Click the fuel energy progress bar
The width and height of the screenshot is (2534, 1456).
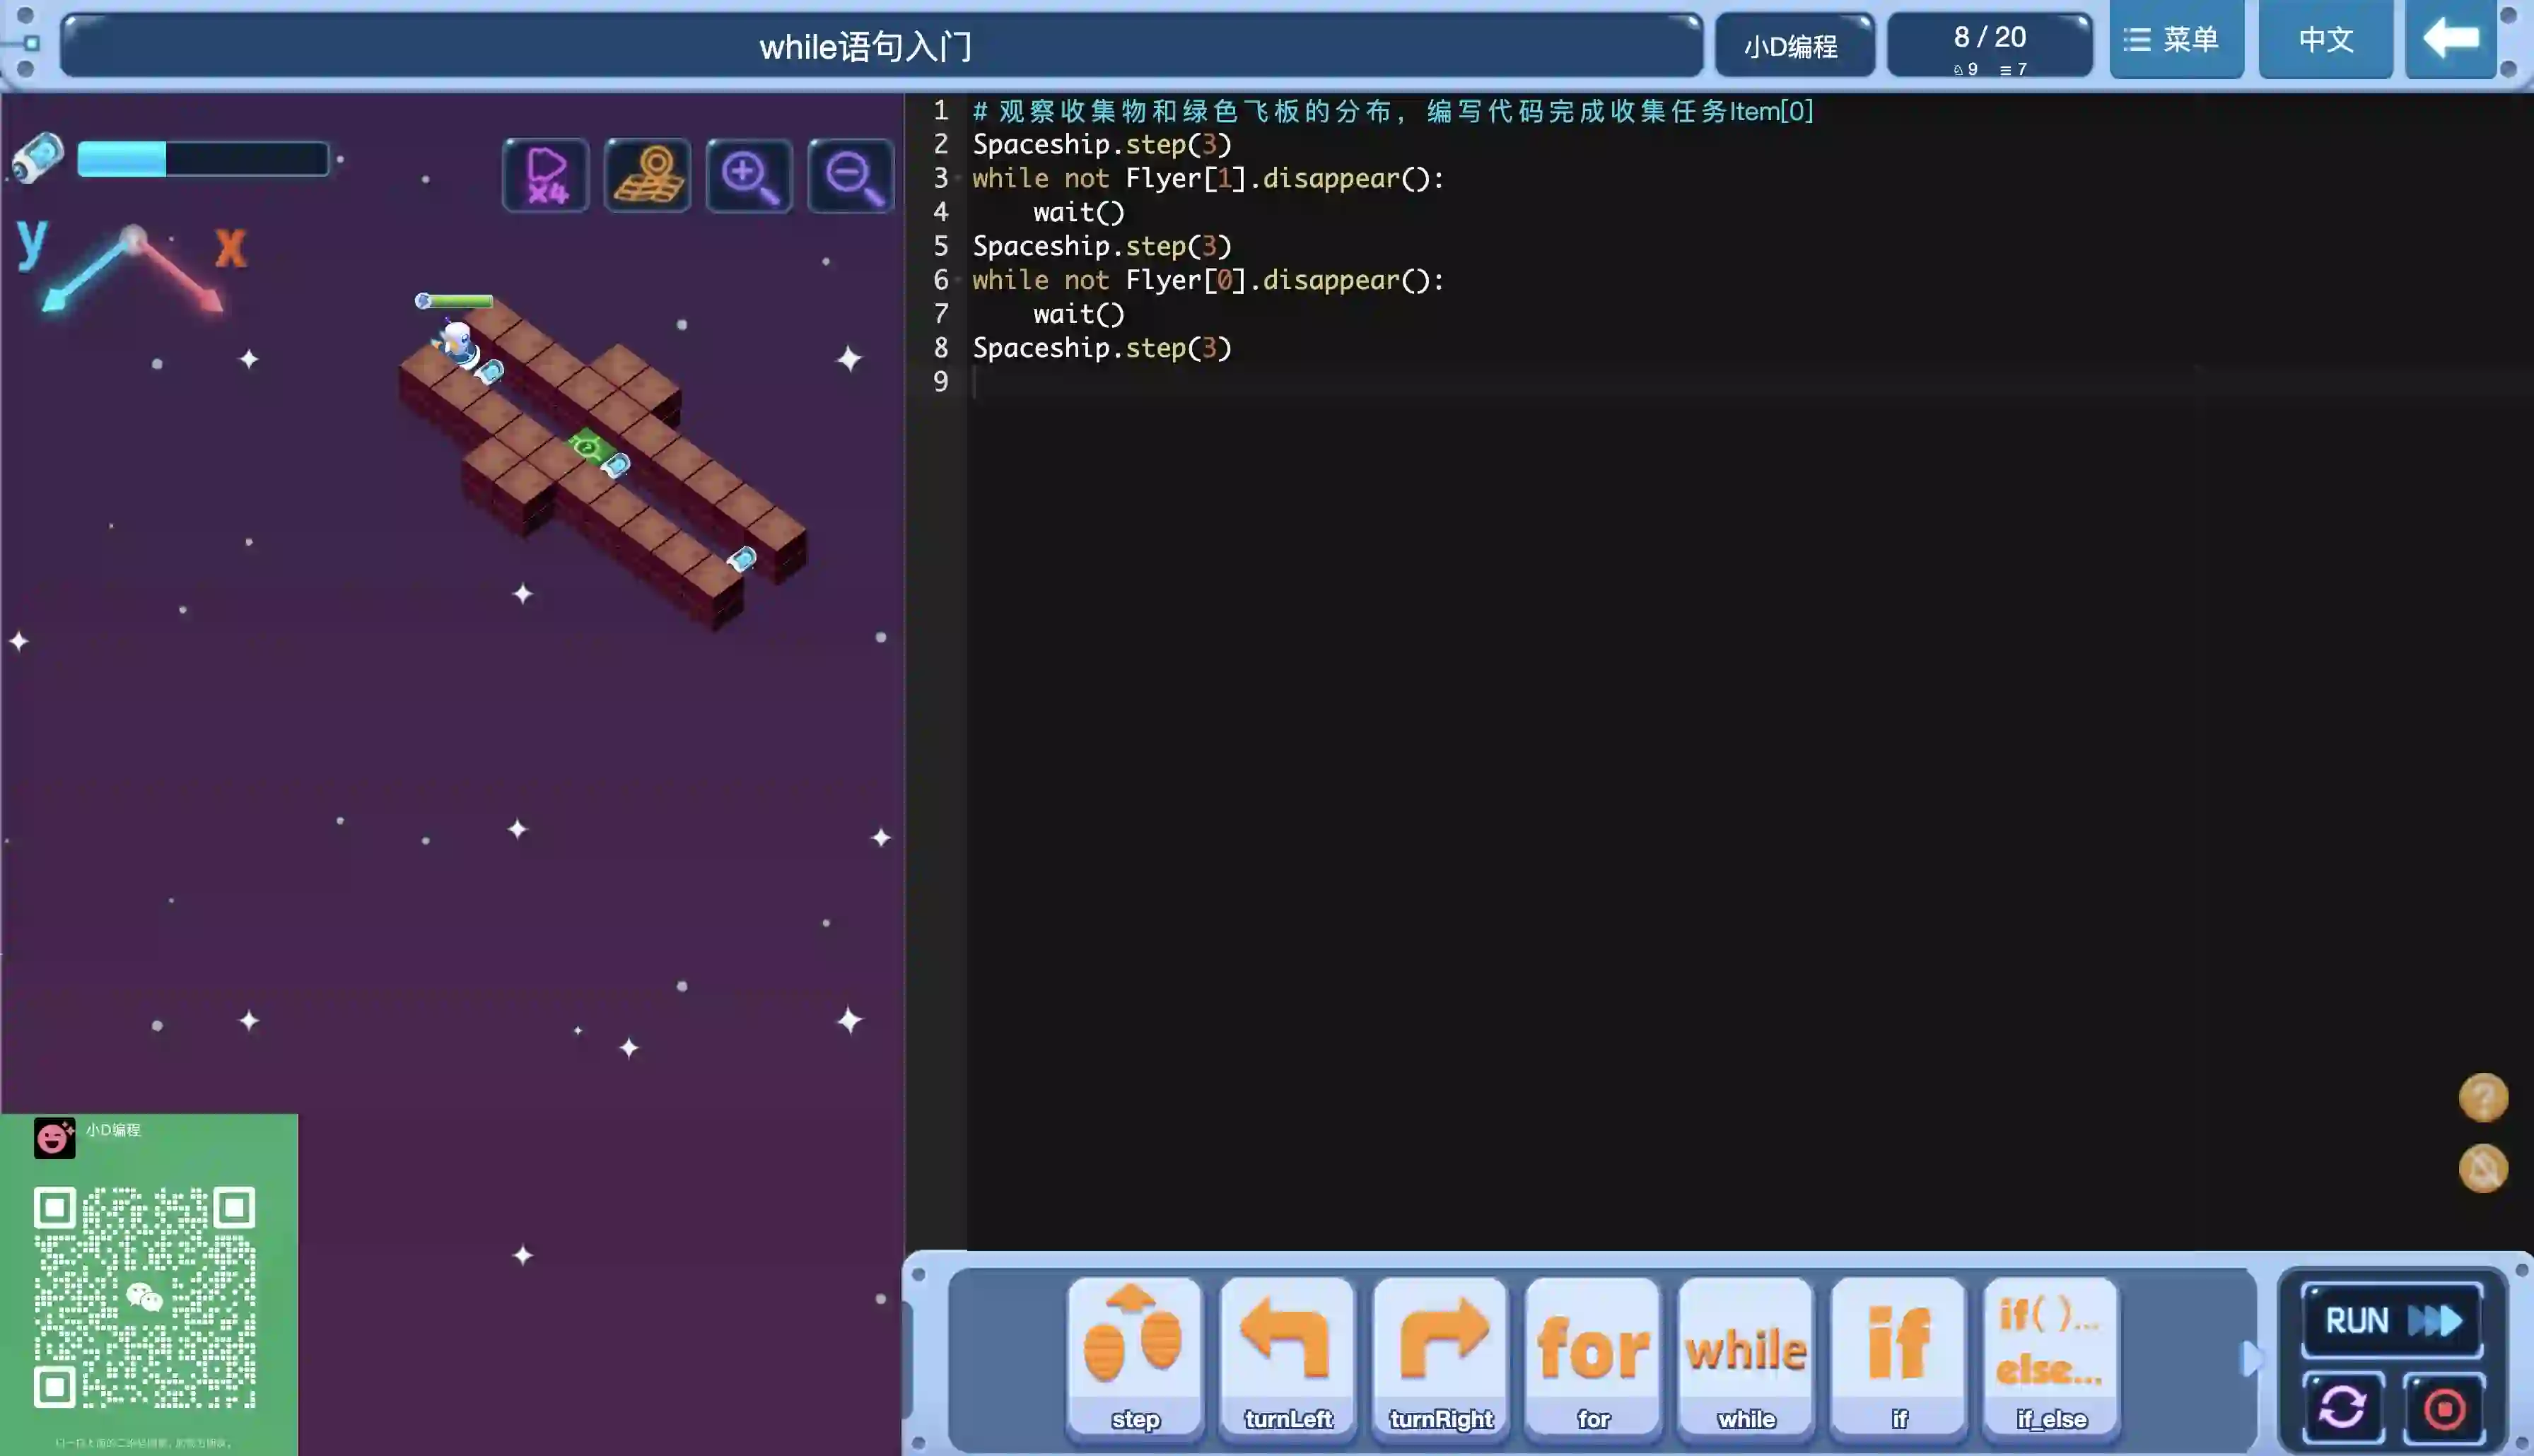[x=203, y=159]
